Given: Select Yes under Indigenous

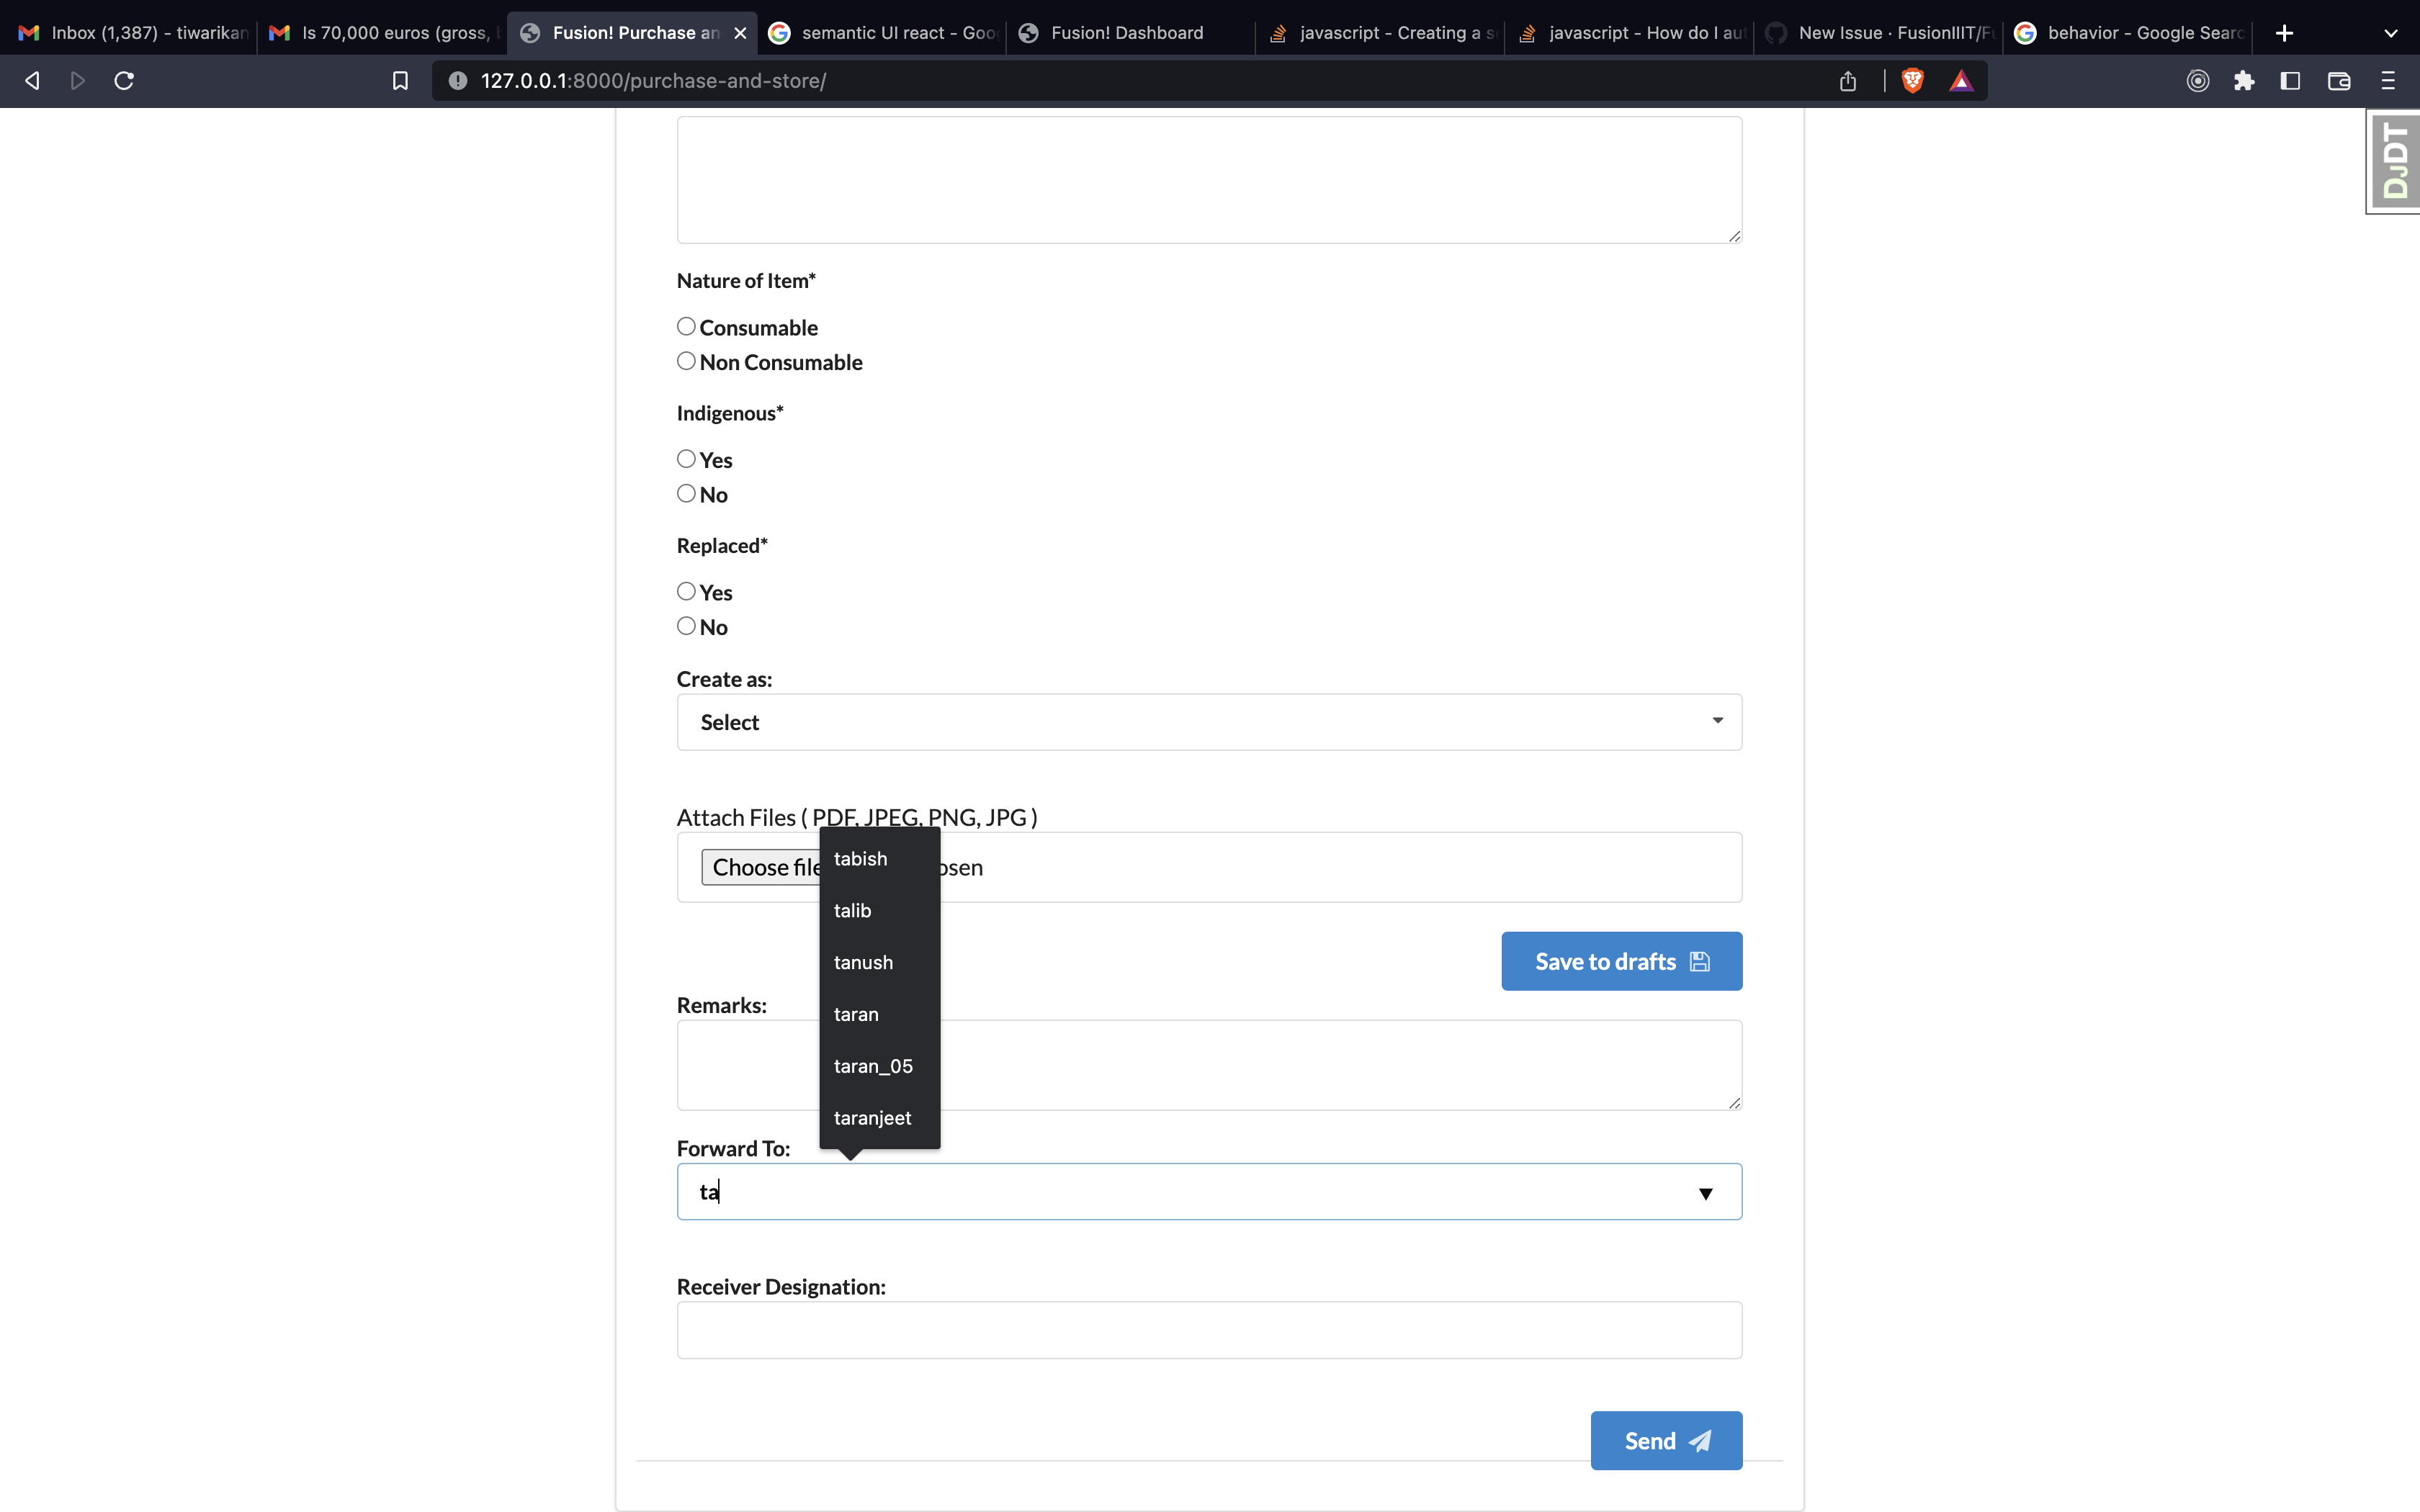Looking at the screenshot, I should point(686,459).
